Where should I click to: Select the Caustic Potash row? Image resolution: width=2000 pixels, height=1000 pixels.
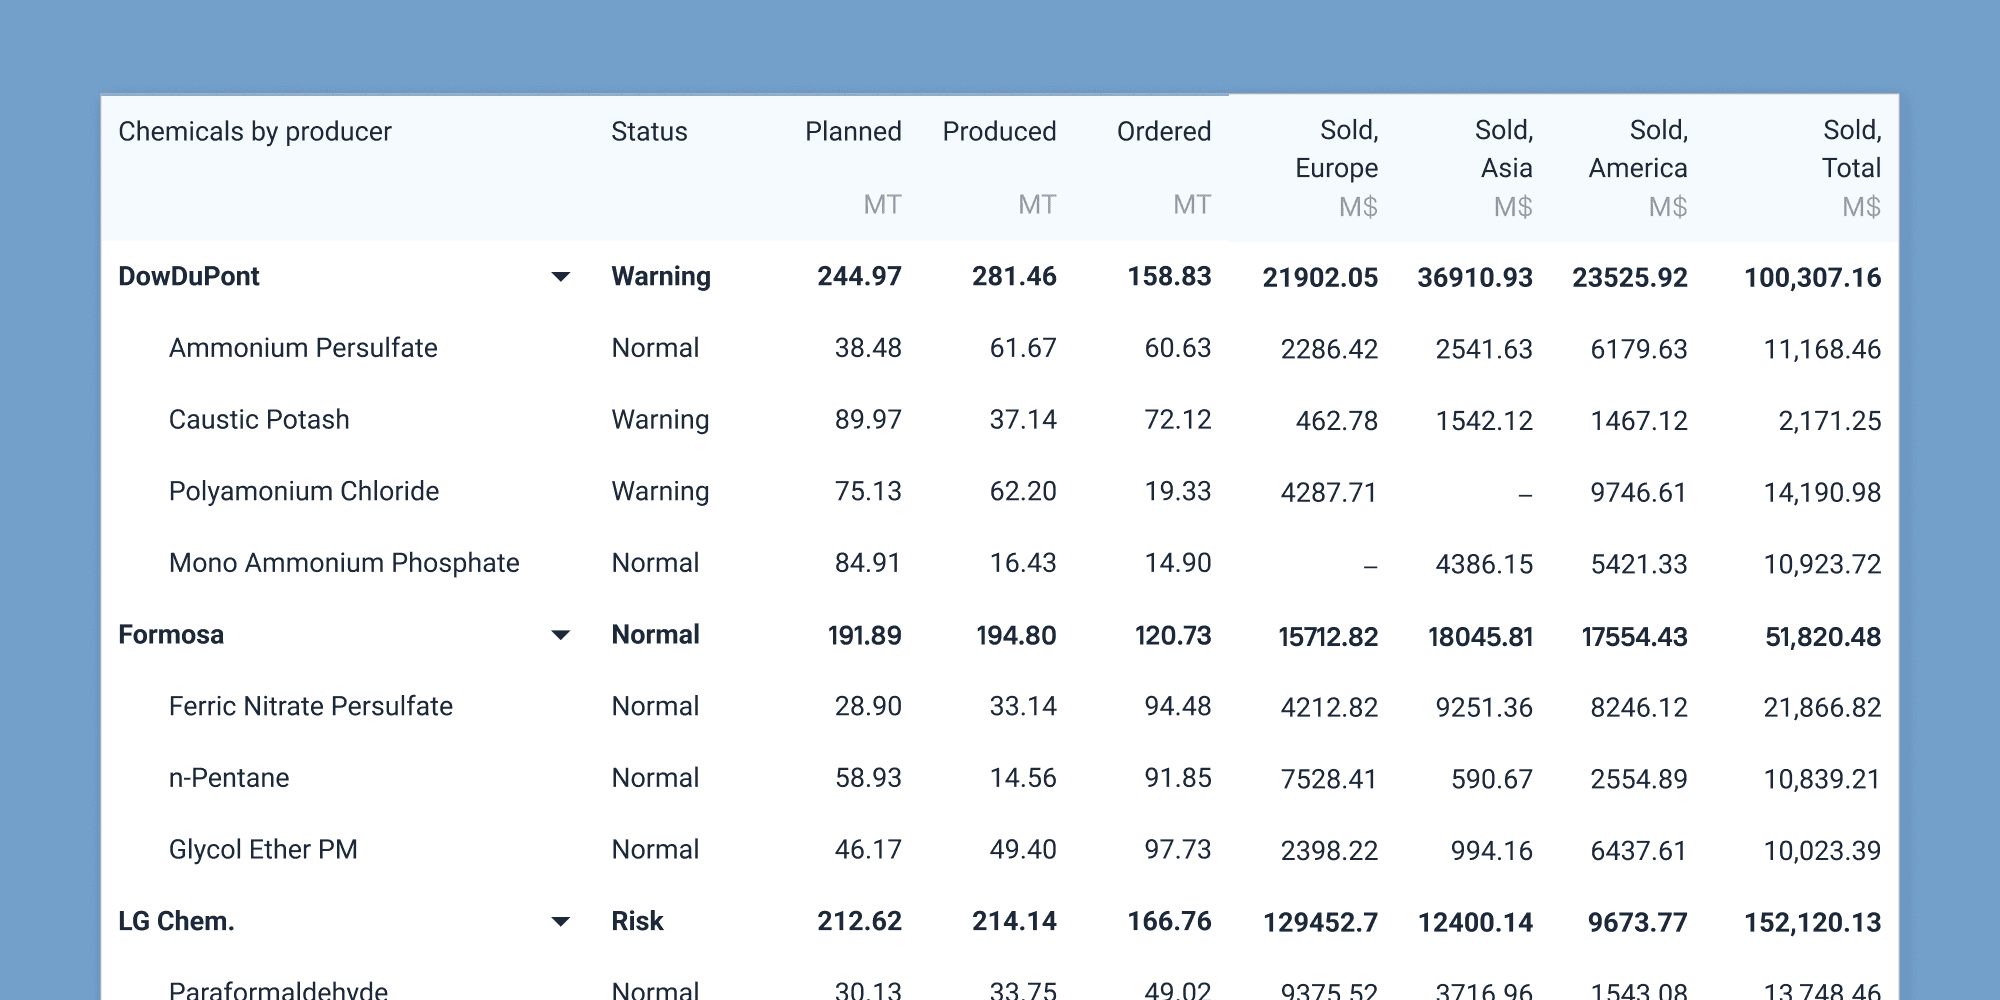[1000, 420]
